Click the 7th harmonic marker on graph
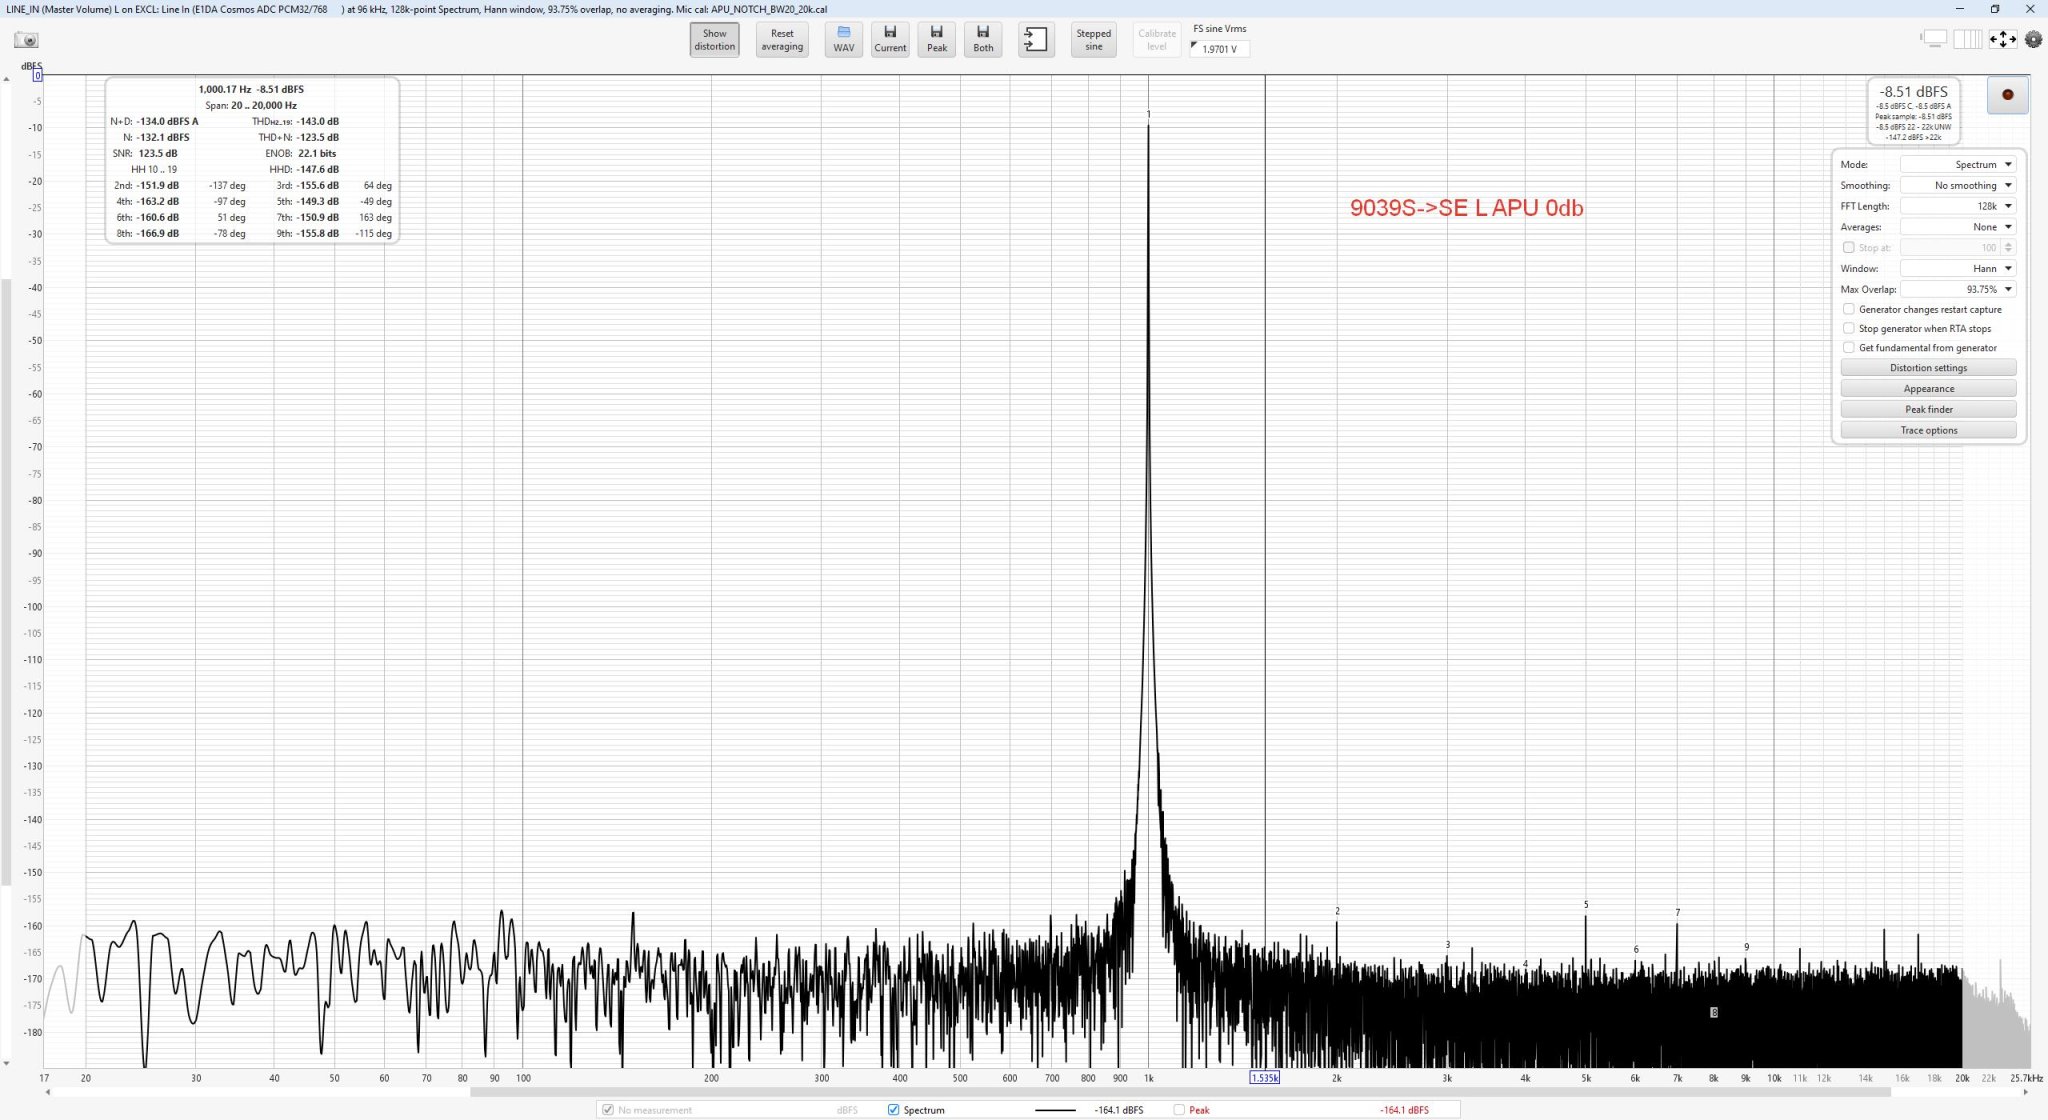The width and height of the screenshot is (2048, 1120). coord(1677,912)
